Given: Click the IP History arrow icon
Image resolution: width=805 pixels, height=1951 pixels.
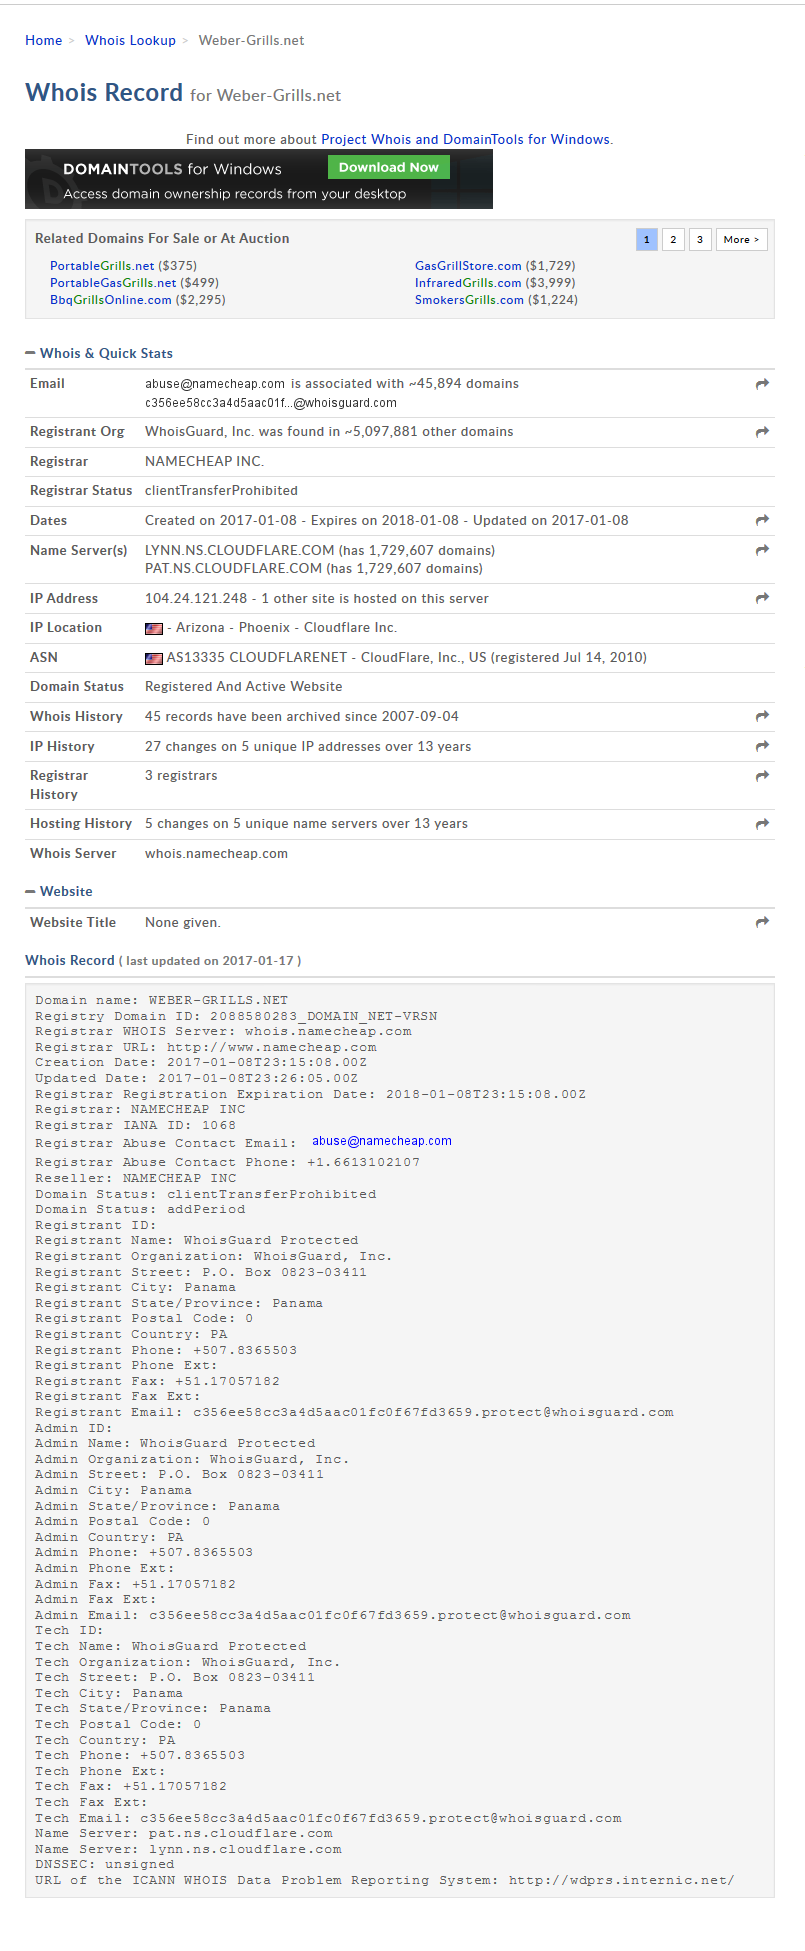Looking at the screenshot, I should (762, 746).
